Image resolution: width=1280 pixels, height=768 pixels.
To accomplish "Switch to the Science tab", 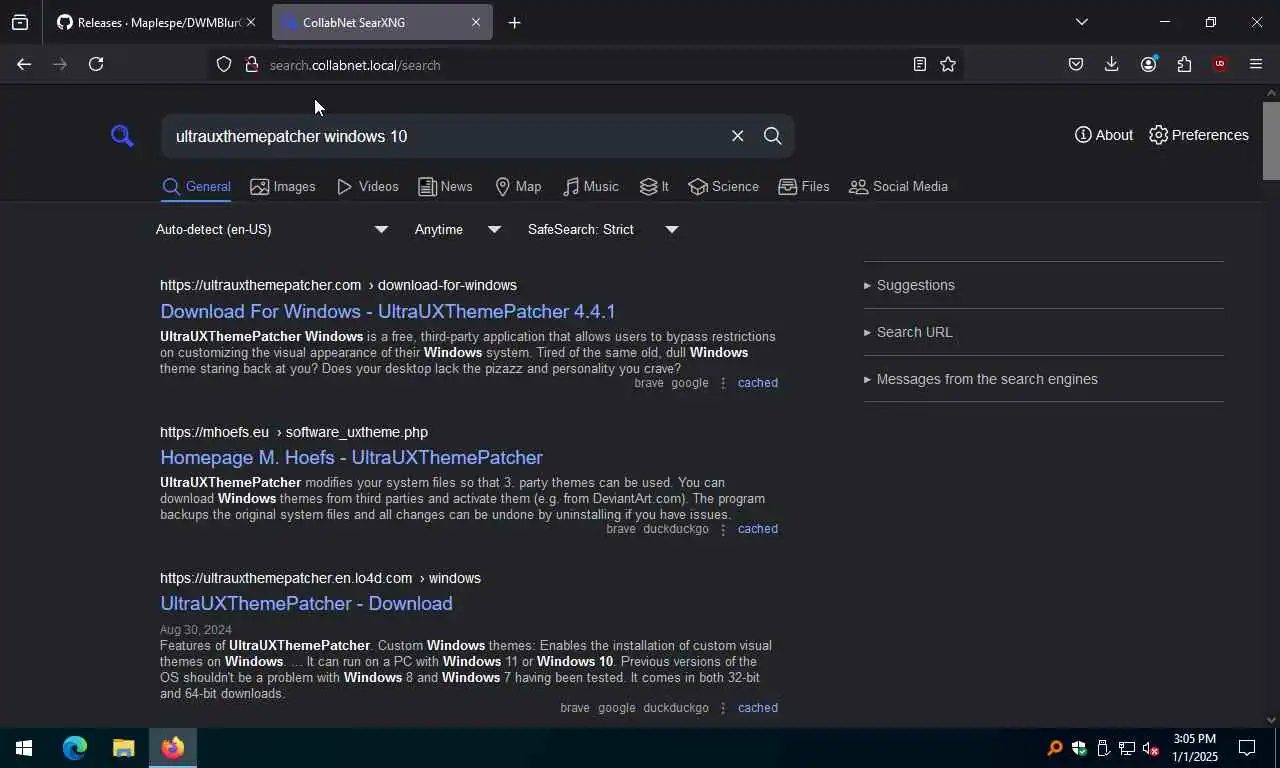I will click(x=723, y=187).
